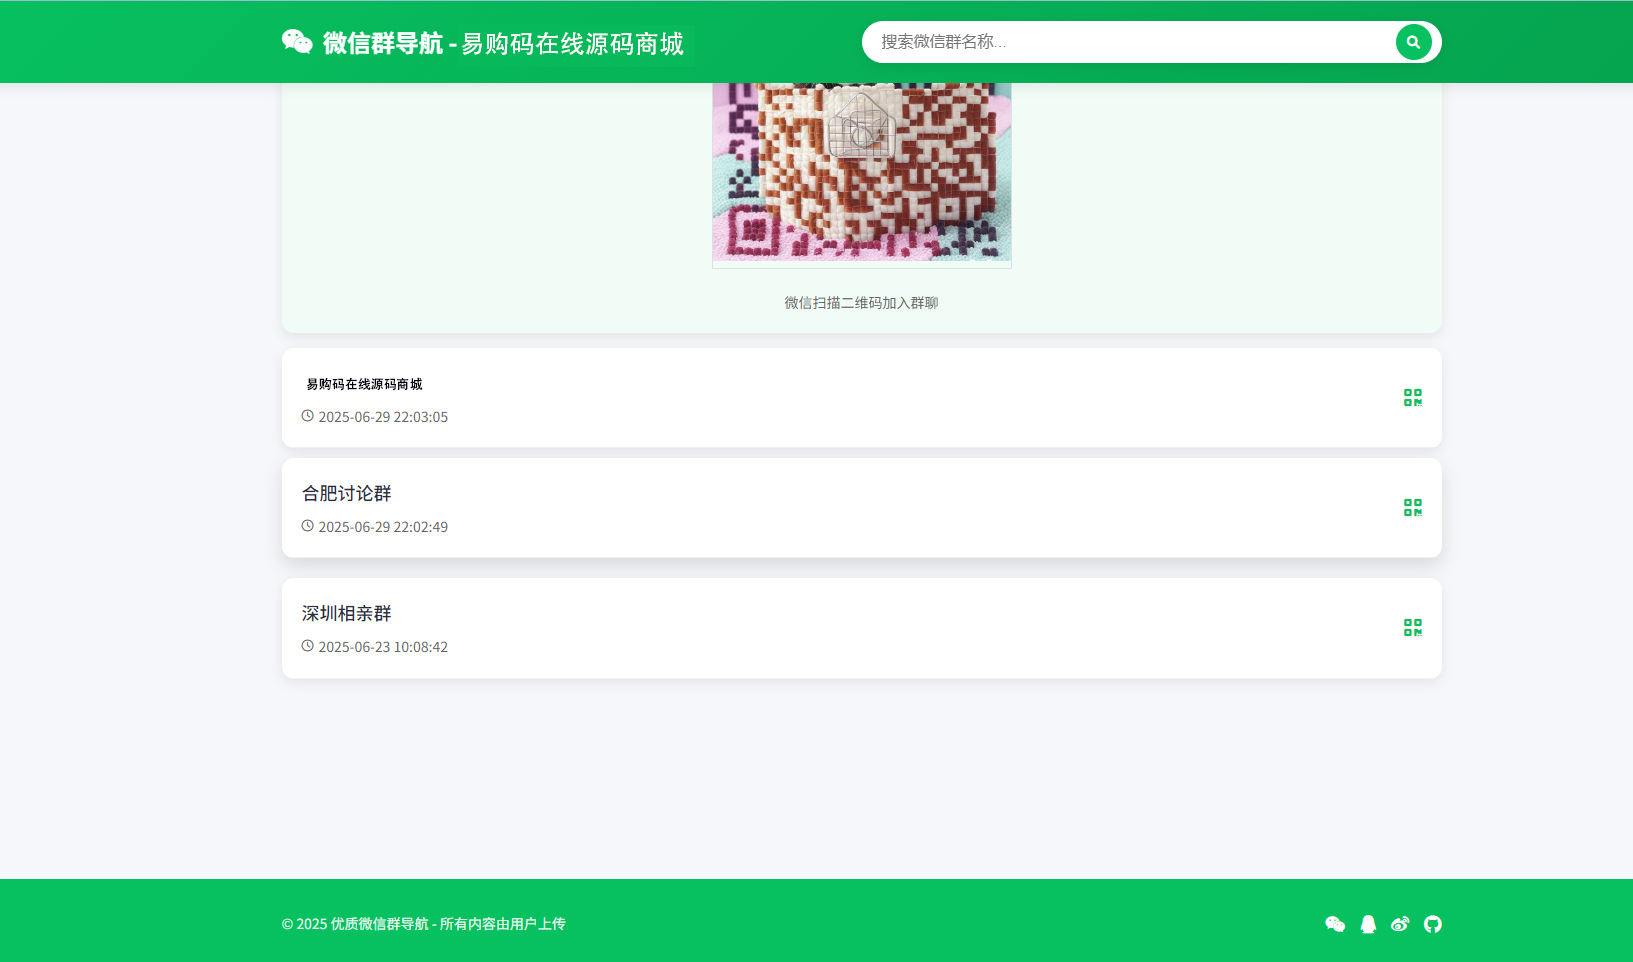Show QR code for 合肥讨论群
1633x962 pixels.
coord(1412,508)
